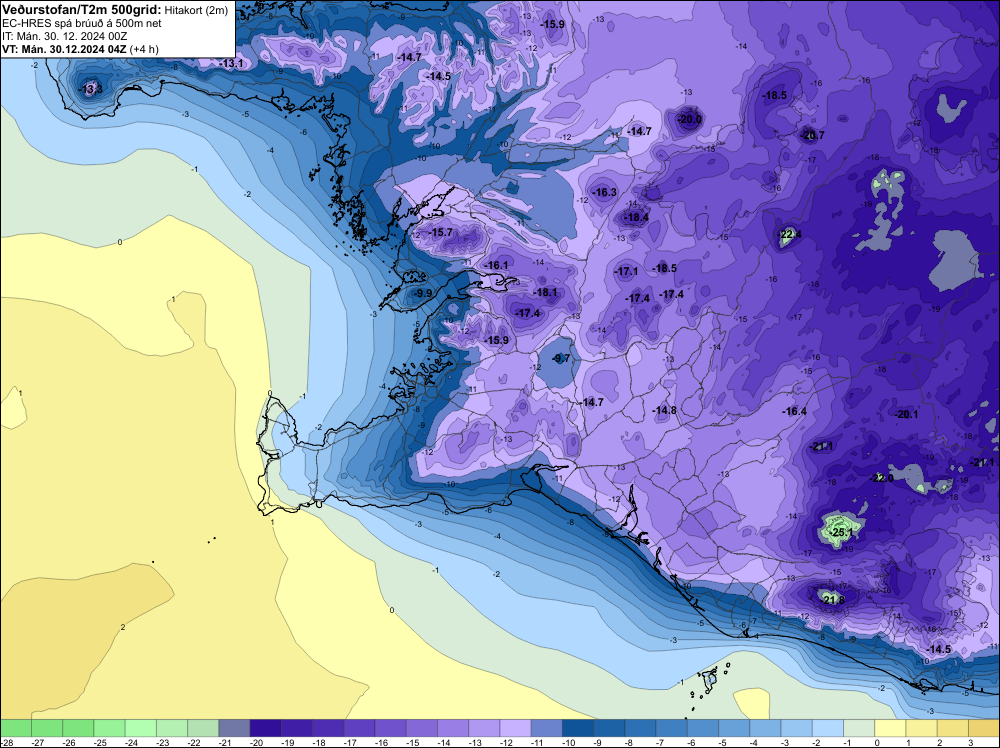Click the 'EC-HRES spá brúuð á 500m net' line

click(82, 24)
